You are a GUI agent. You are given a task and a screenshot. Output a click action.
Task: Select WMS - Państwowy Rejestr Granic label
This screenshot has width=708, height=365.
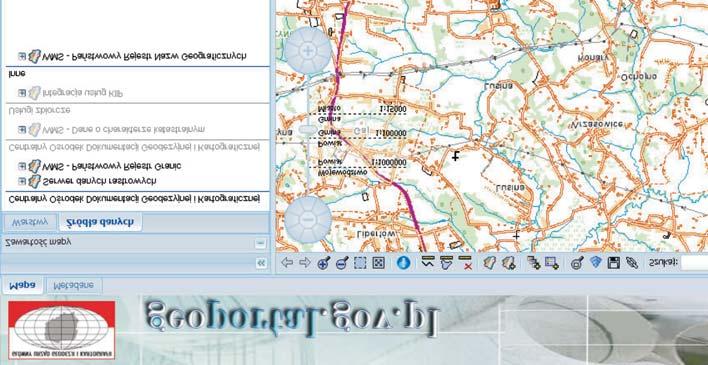pos(112,166)
